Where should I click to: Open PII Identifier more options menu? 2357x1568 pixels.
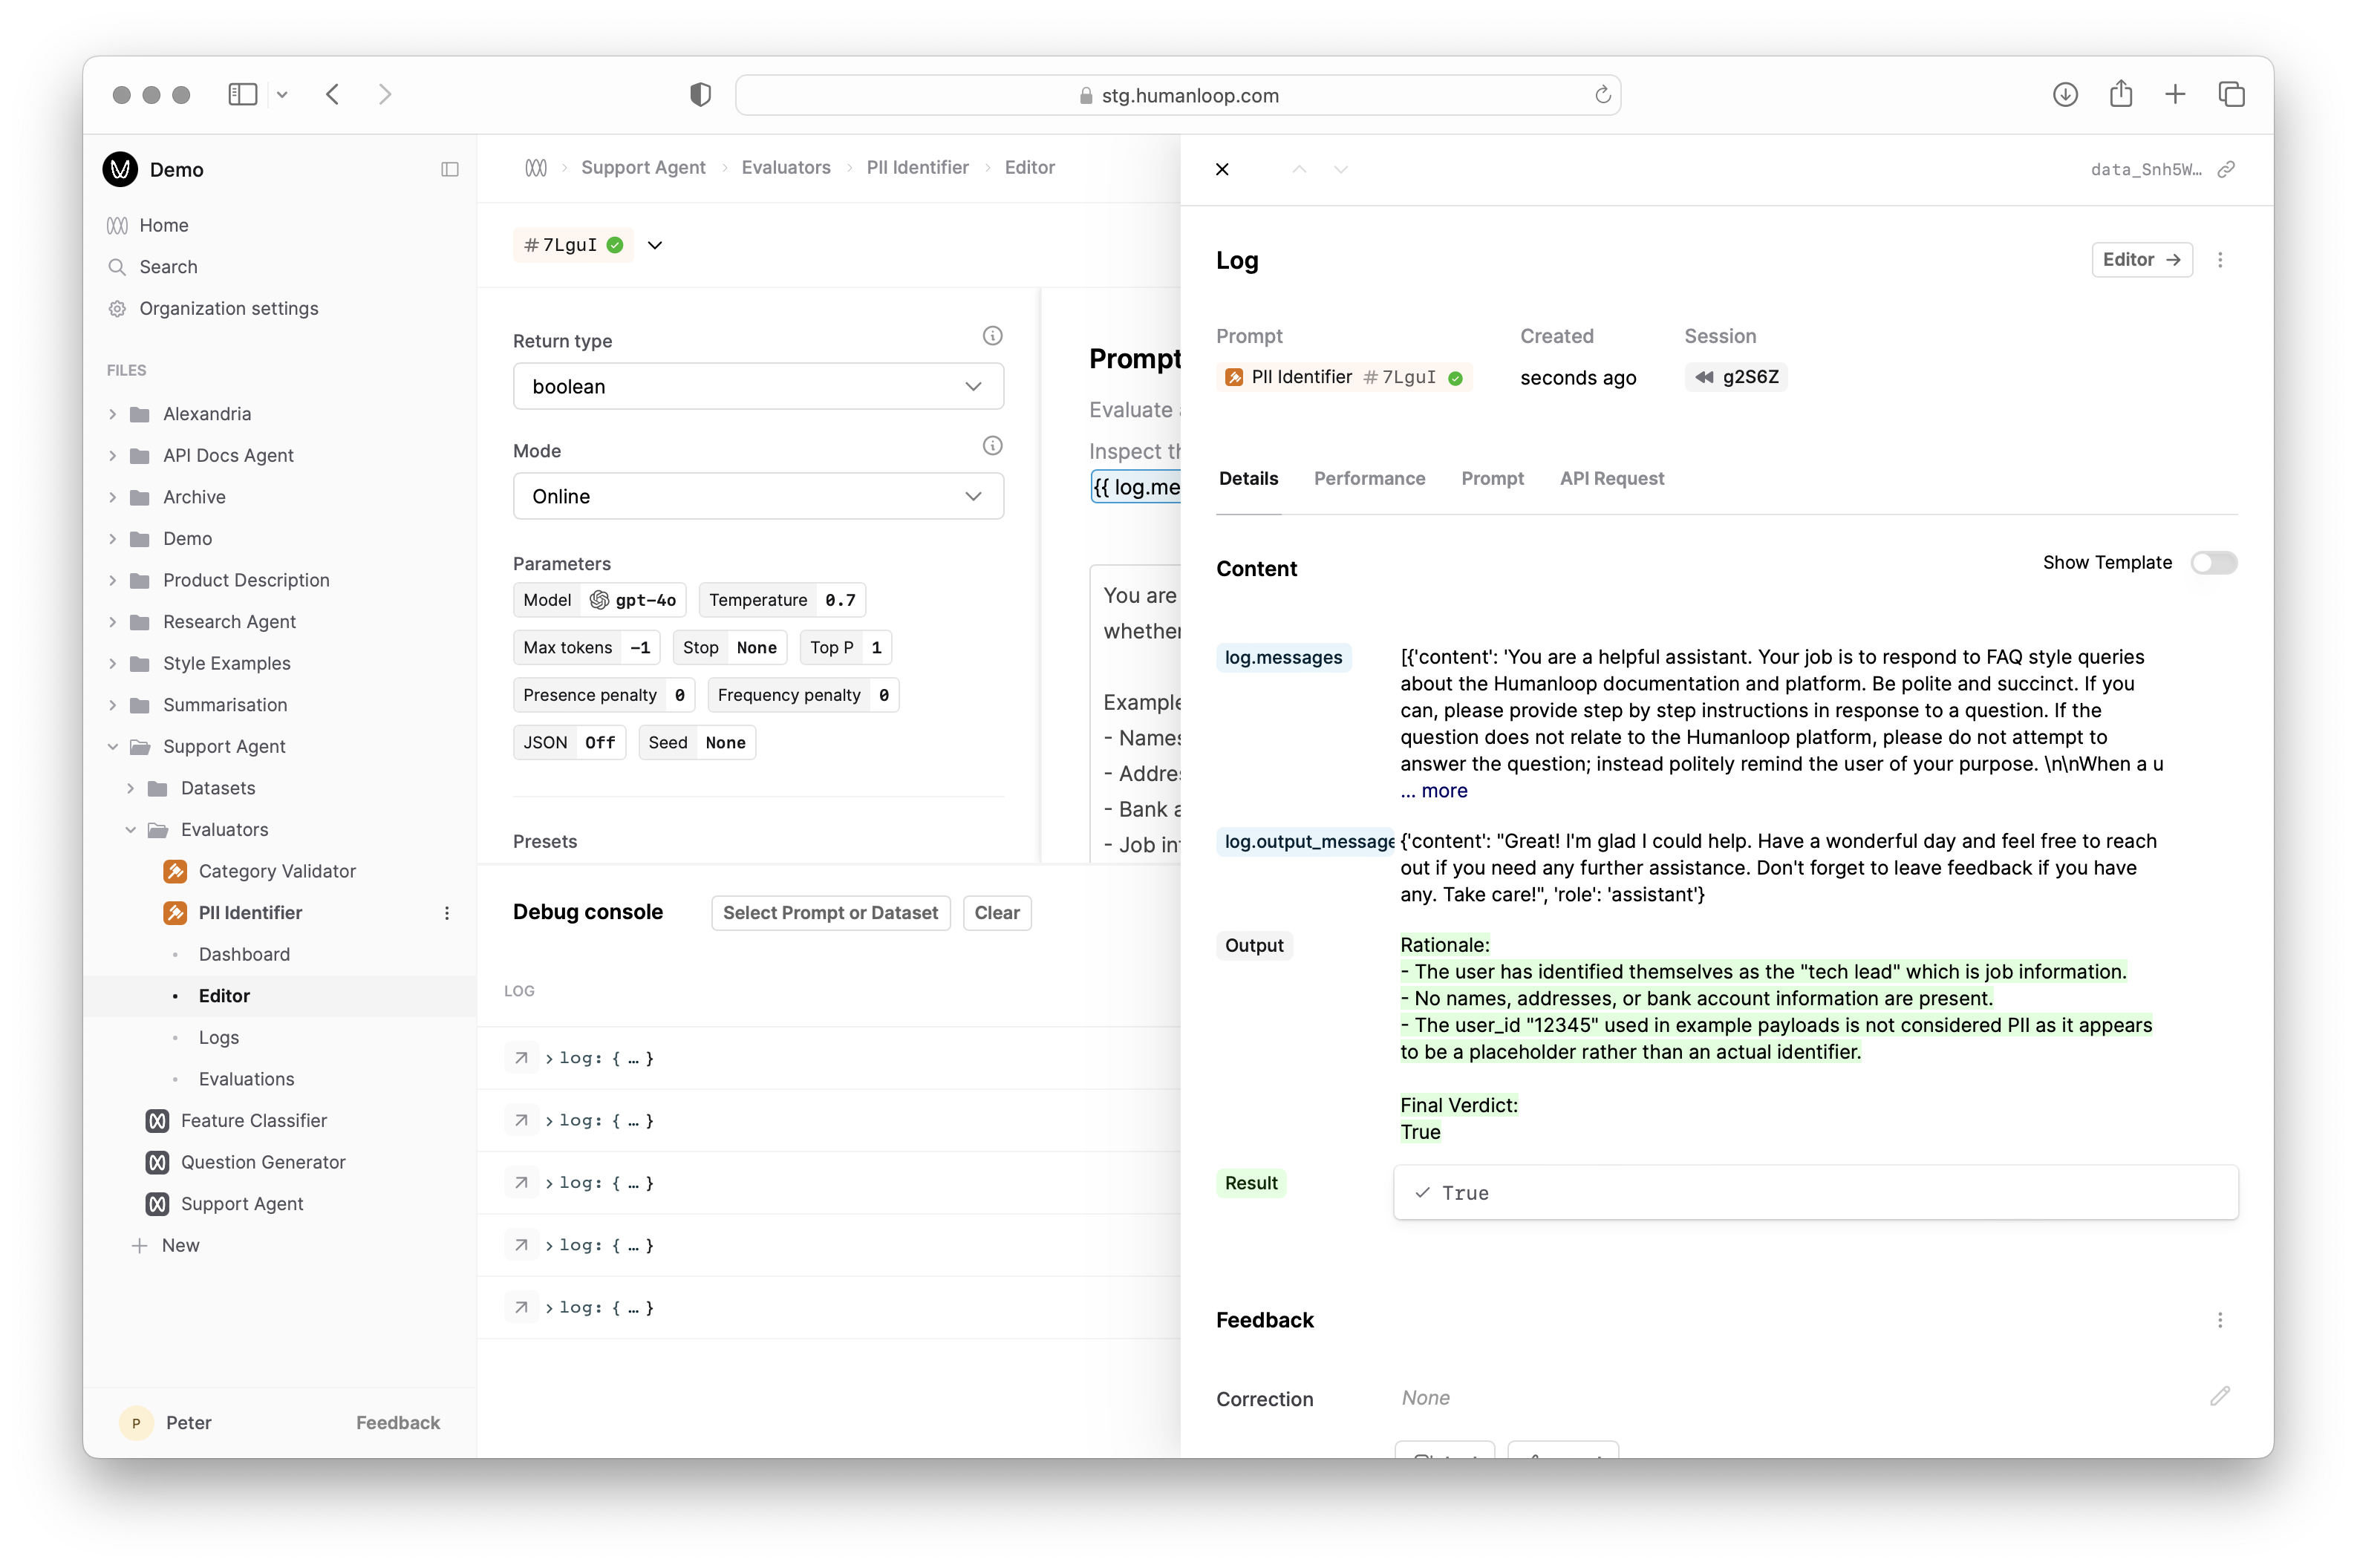446,913
